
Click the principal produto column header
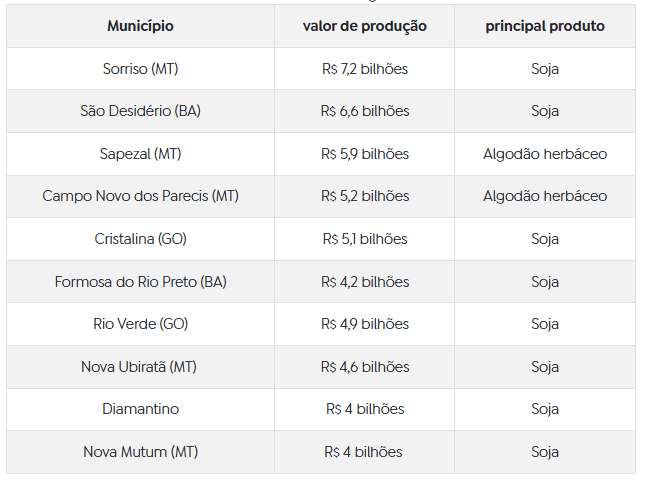click(545, 26)
